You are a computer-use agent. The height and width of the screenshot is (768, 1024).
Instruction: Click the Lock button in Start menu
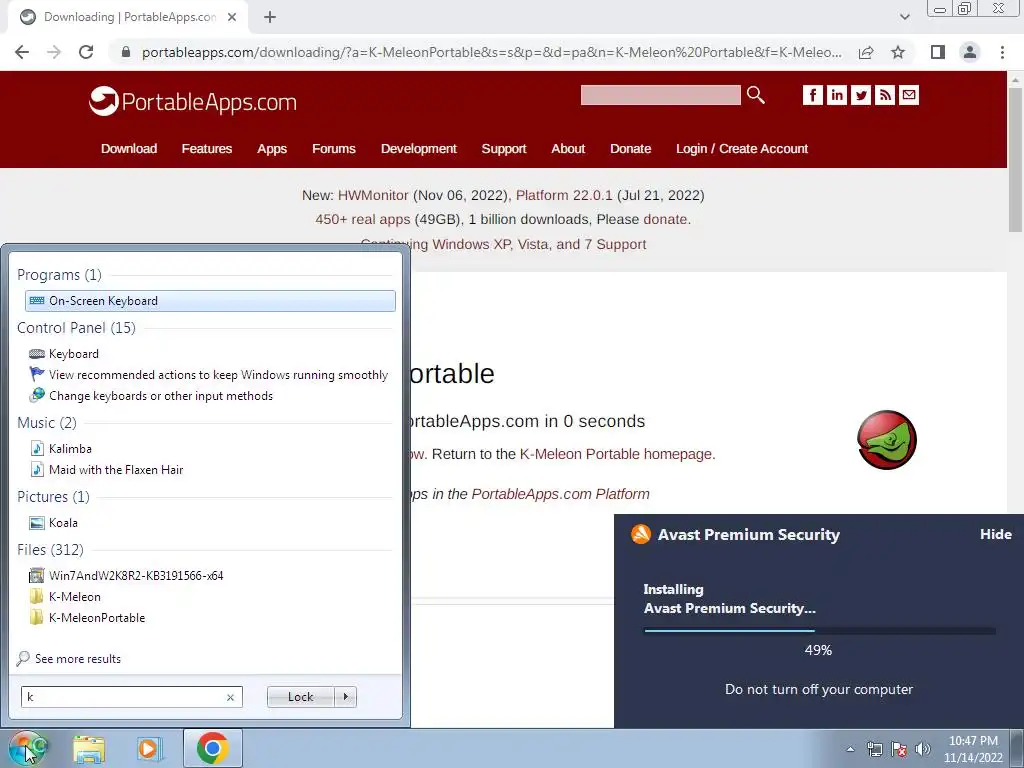(300, 697)
